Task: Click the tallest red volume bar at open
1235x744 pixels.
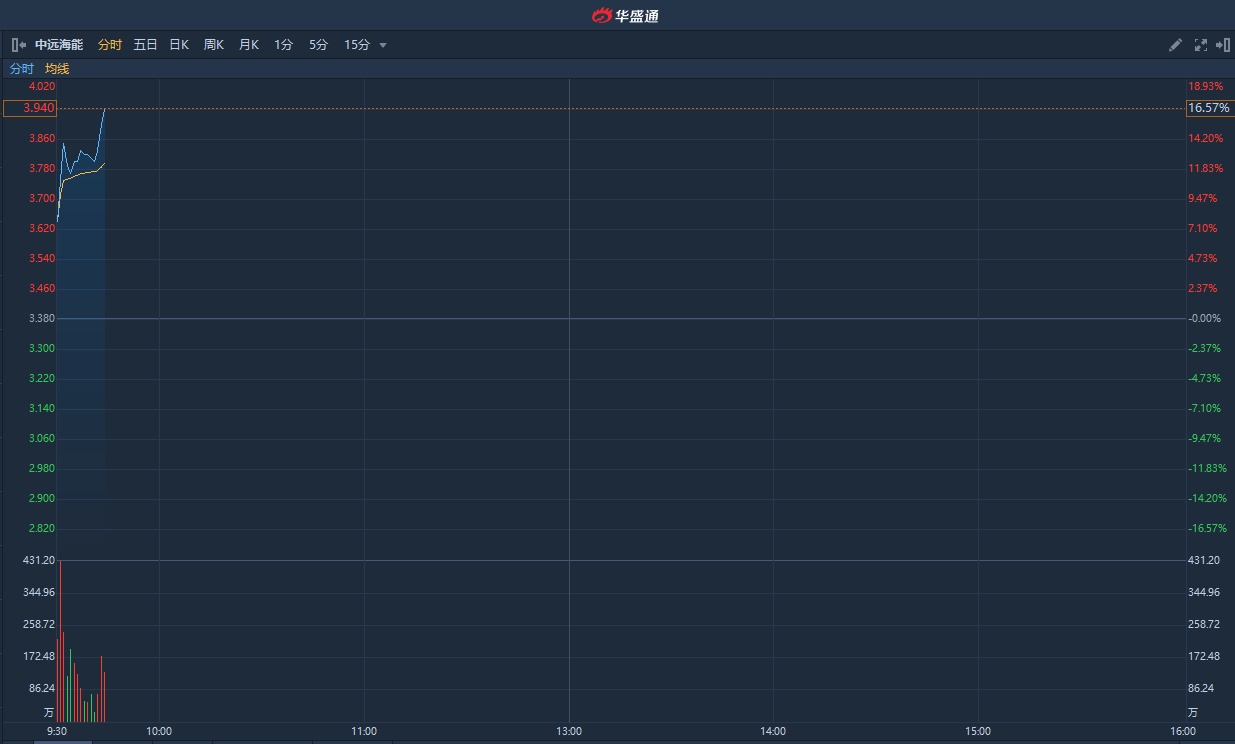Action: pos(61,640)
